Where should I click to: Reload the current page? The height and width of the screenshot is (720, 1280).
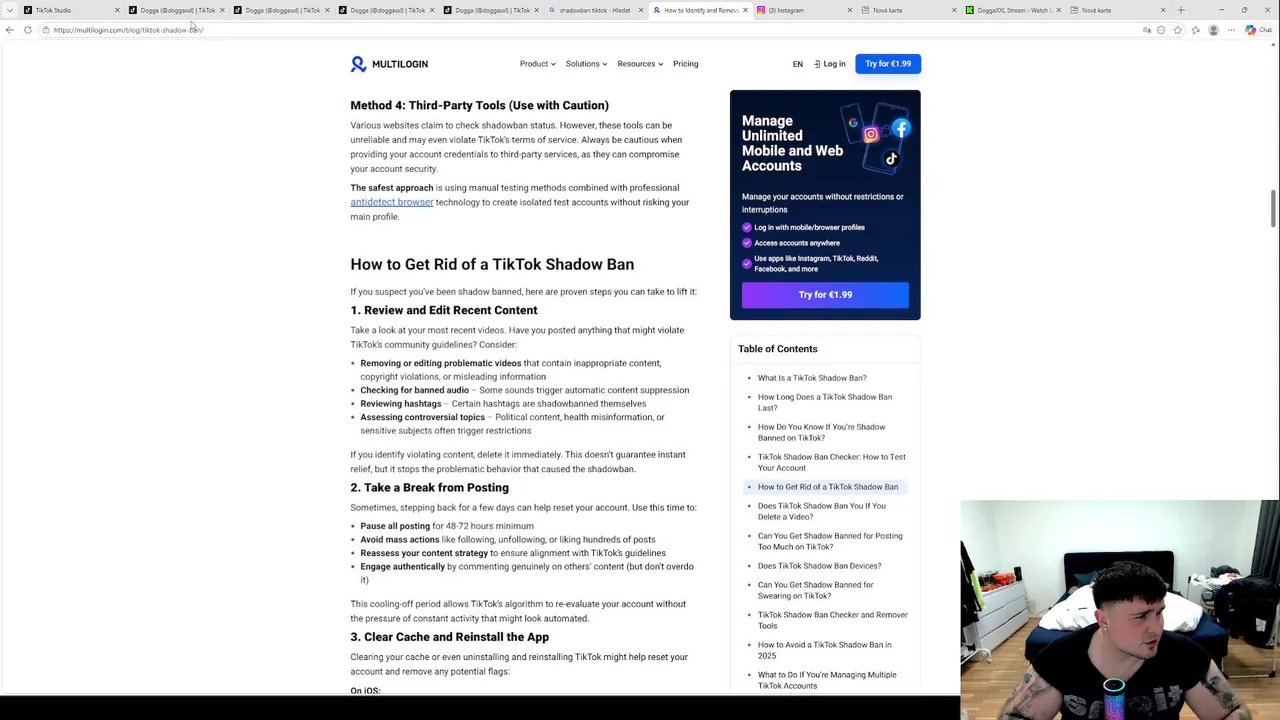tap(28, 30)
